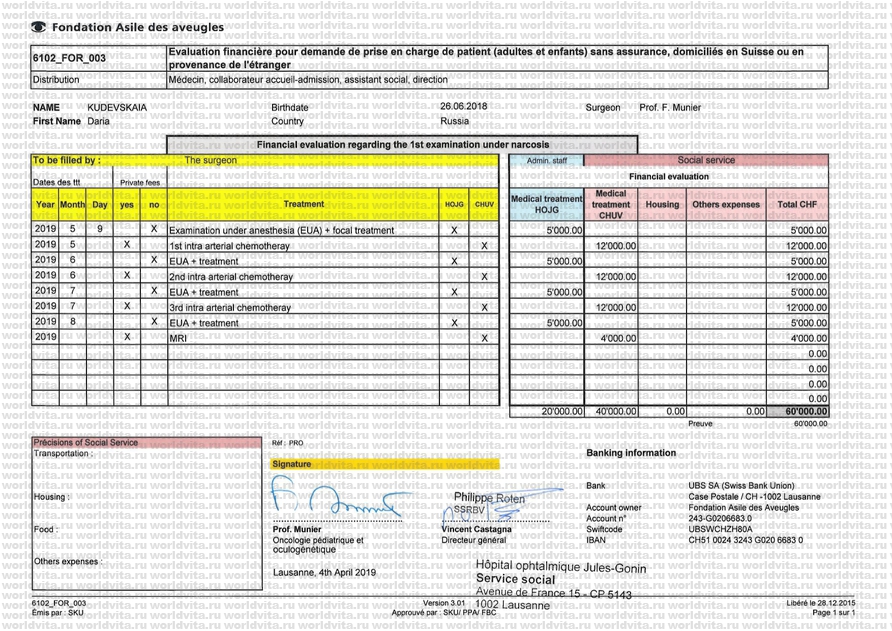Click the surname KUDEVSKAIA

pos(117,108)
